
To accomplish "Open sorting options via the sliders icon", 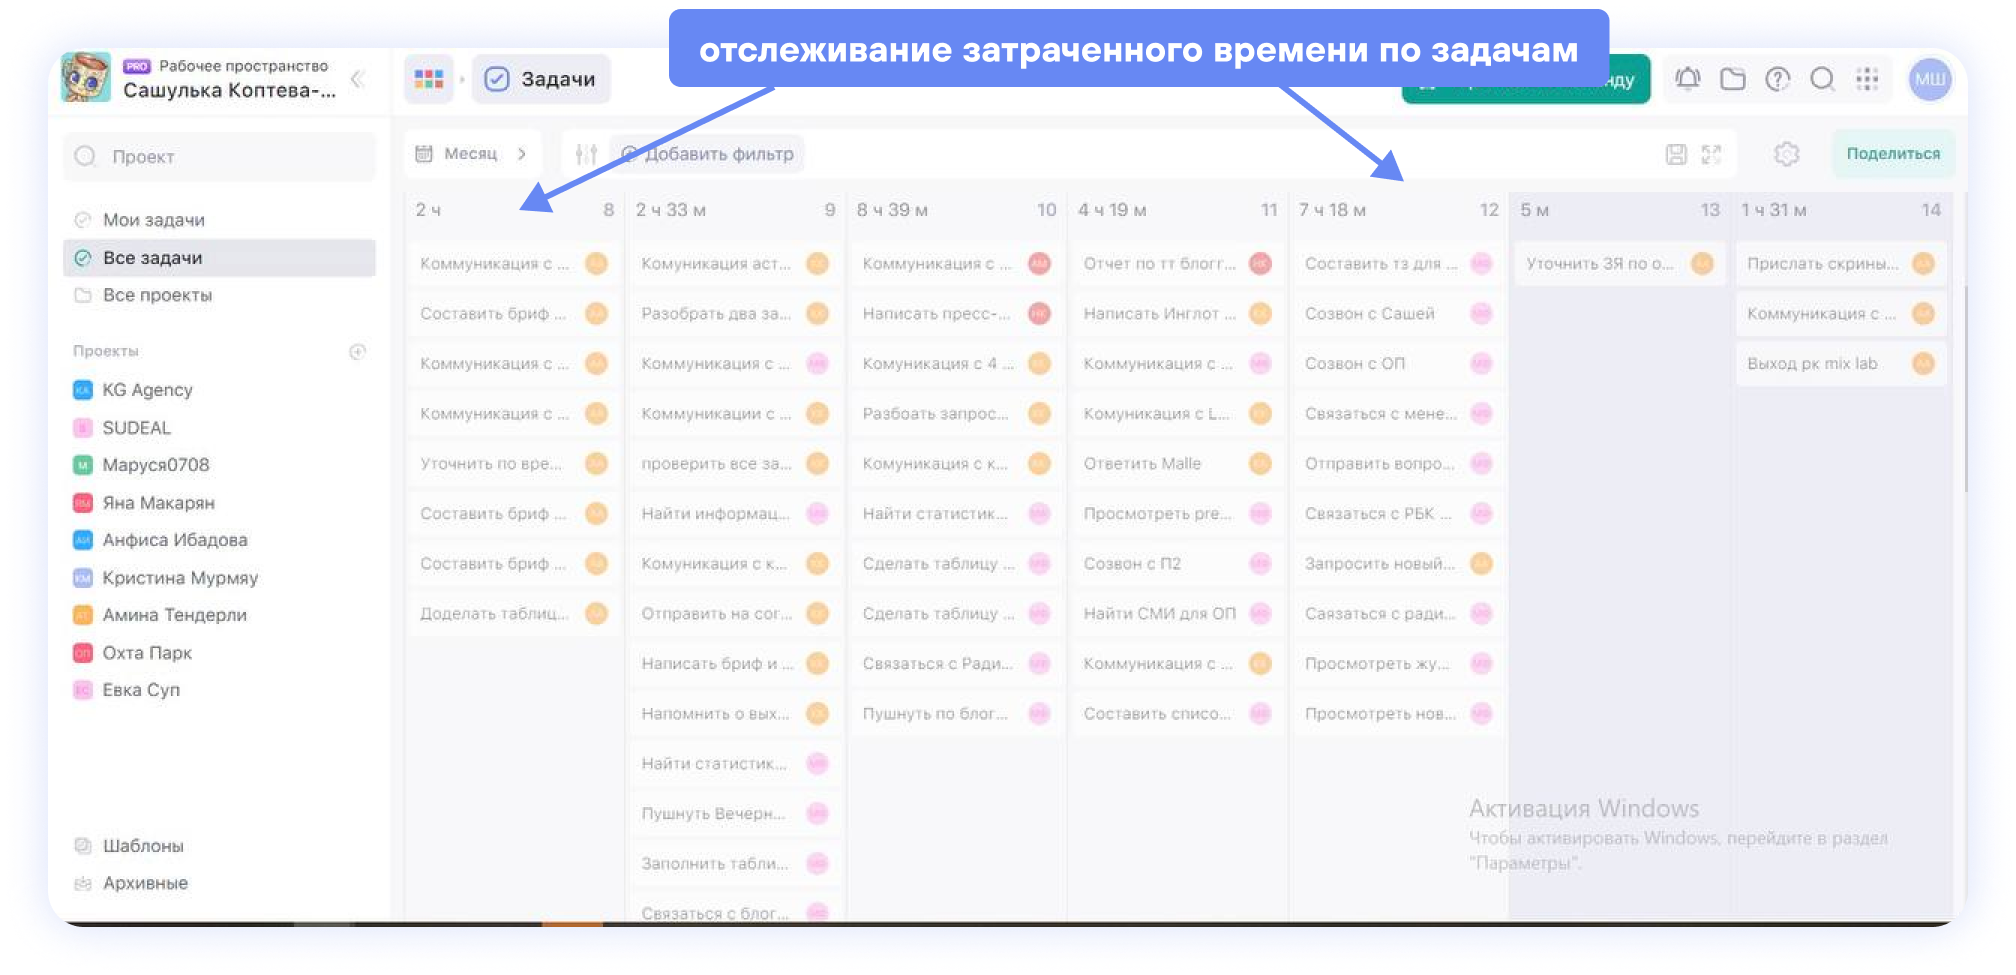I will tap(586, 154).
